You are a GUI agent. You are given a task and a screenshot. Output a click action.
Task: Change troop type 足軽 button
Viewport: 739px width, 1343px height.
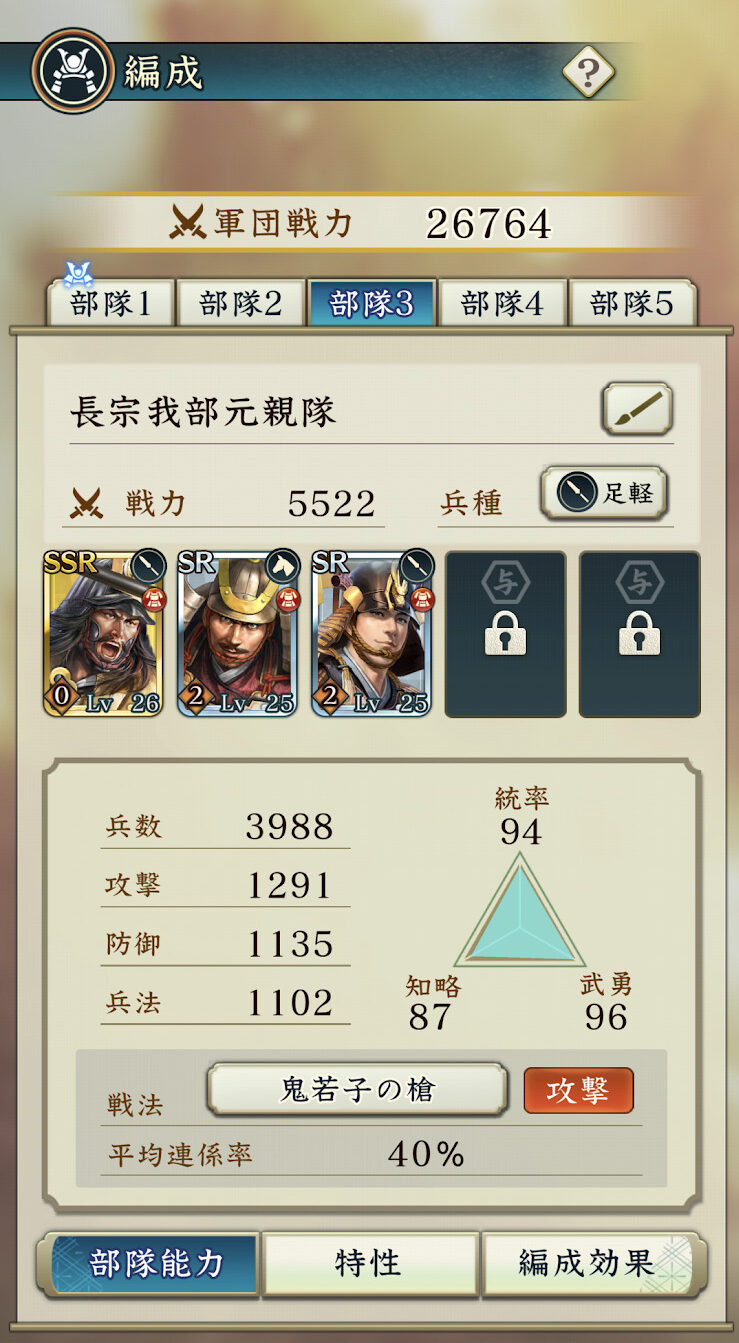pyautogui.click(x=604, y=493)
